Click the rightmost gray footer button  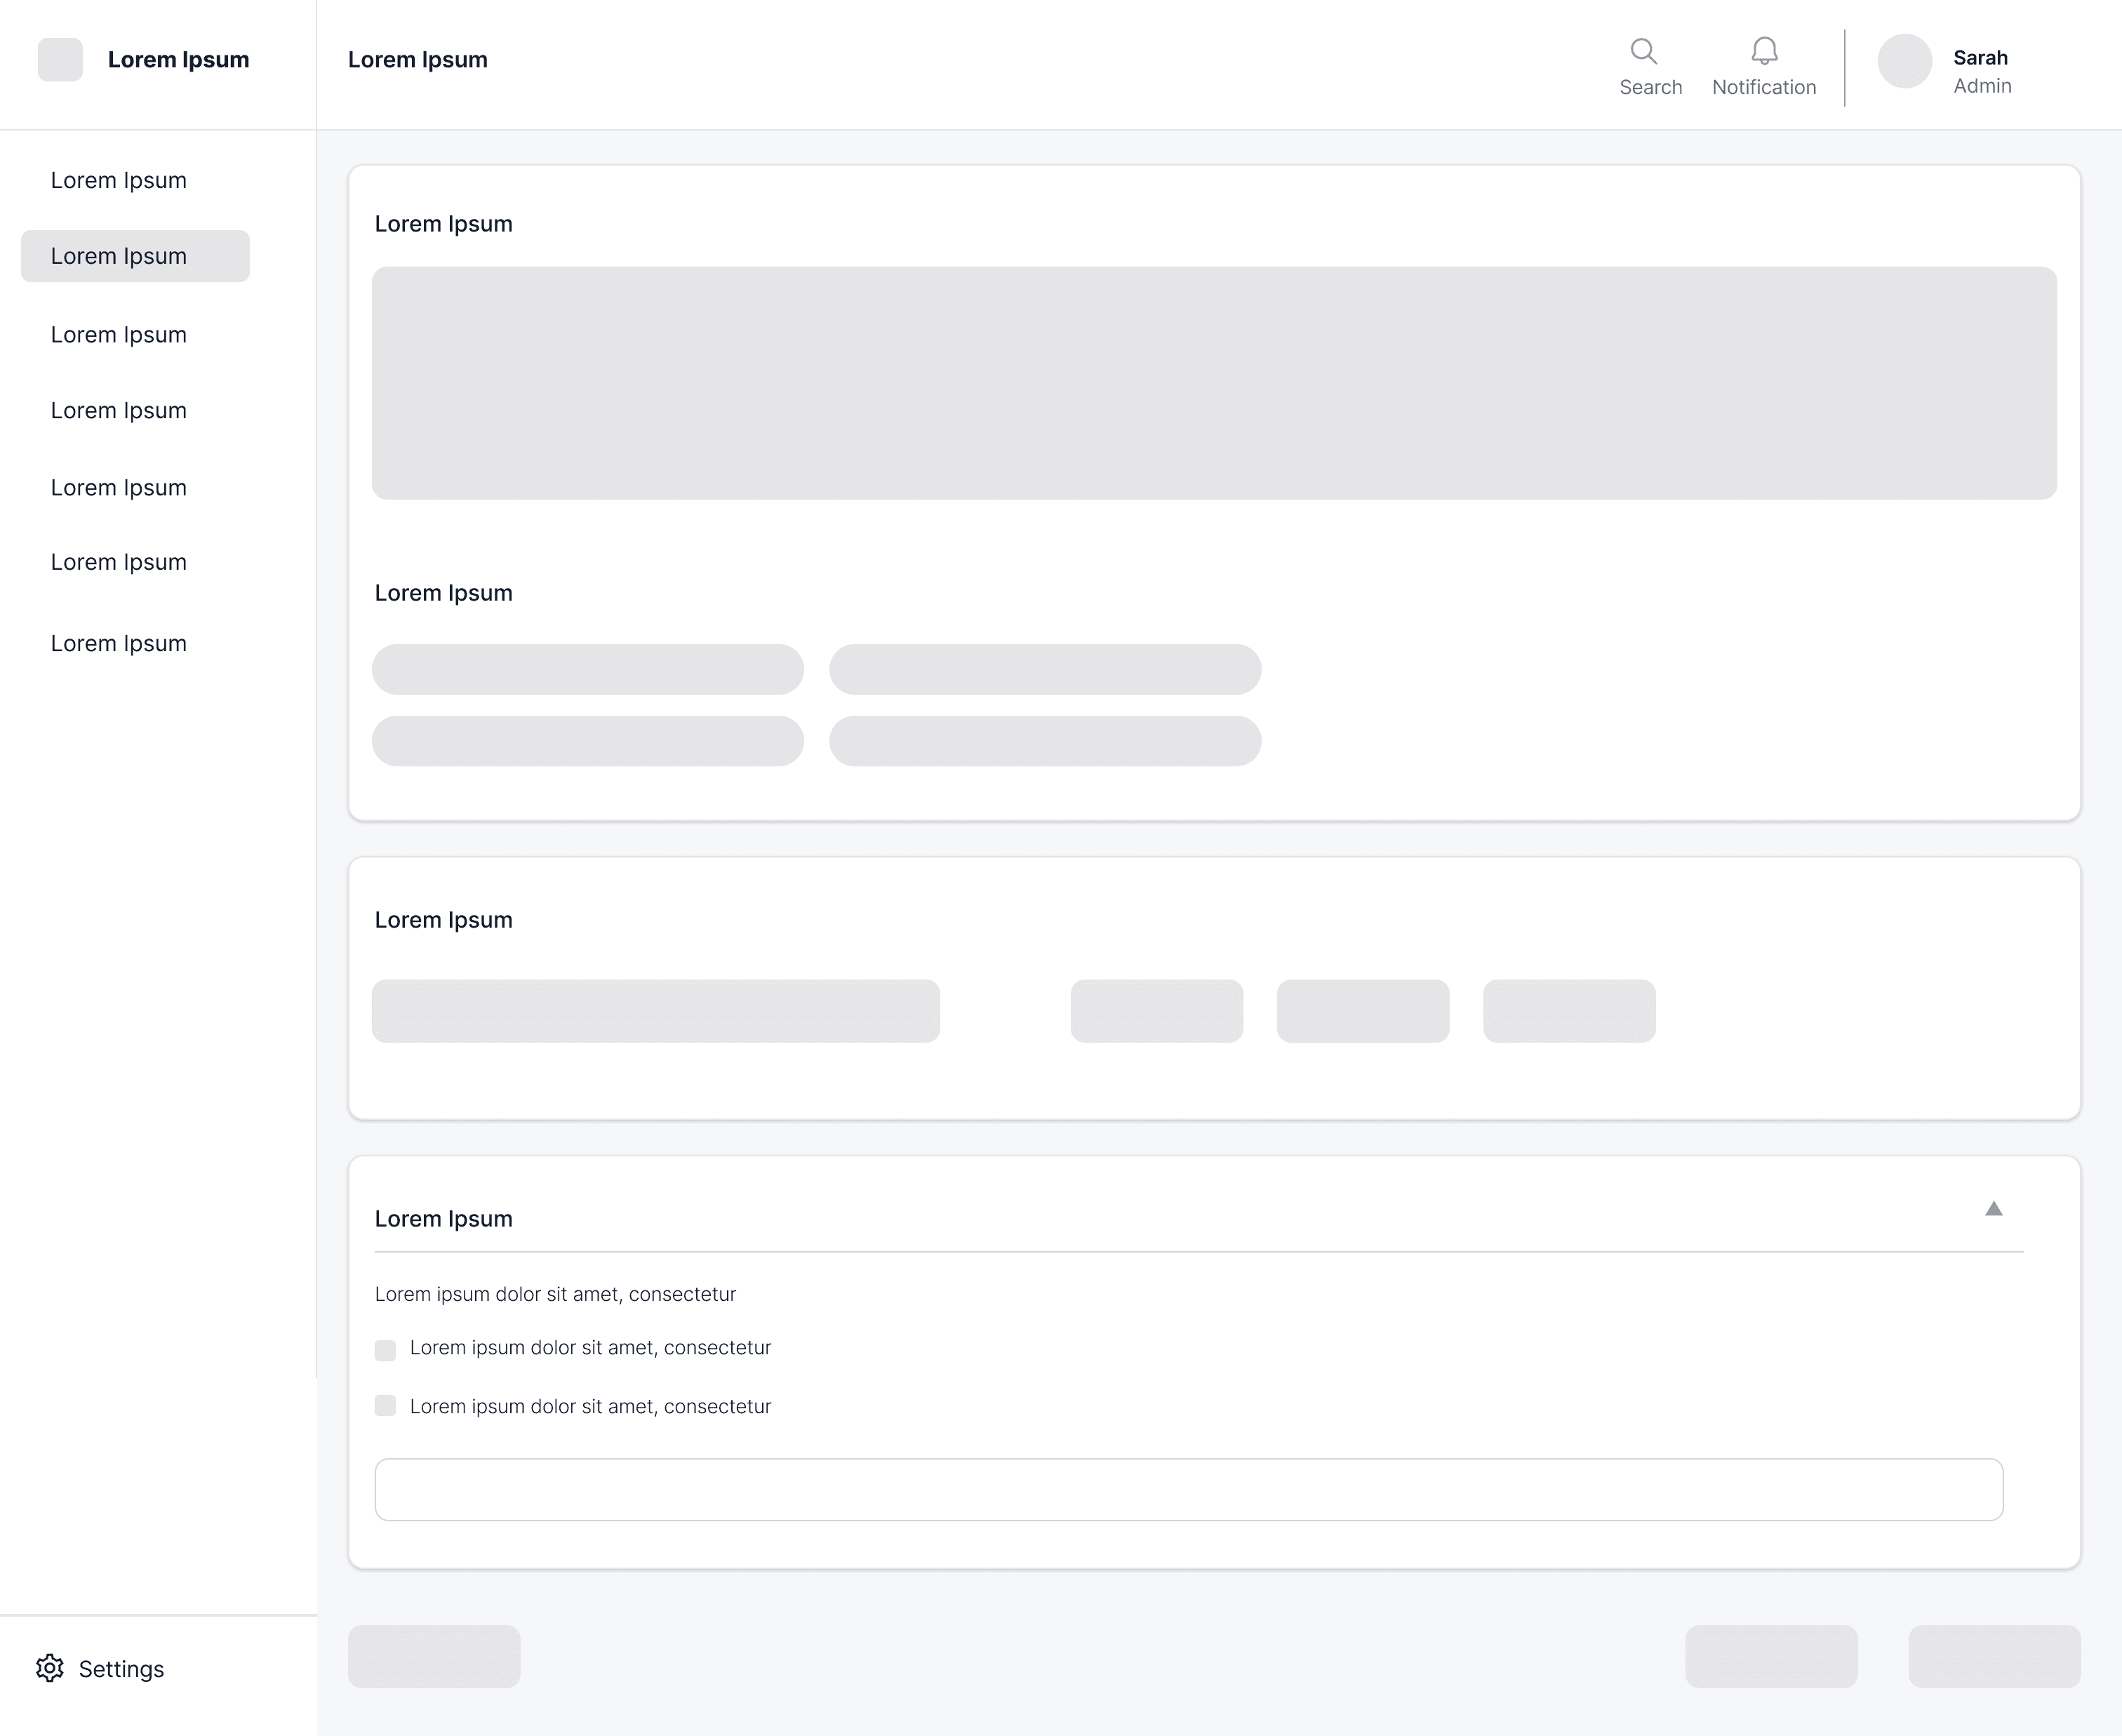1994,1657
